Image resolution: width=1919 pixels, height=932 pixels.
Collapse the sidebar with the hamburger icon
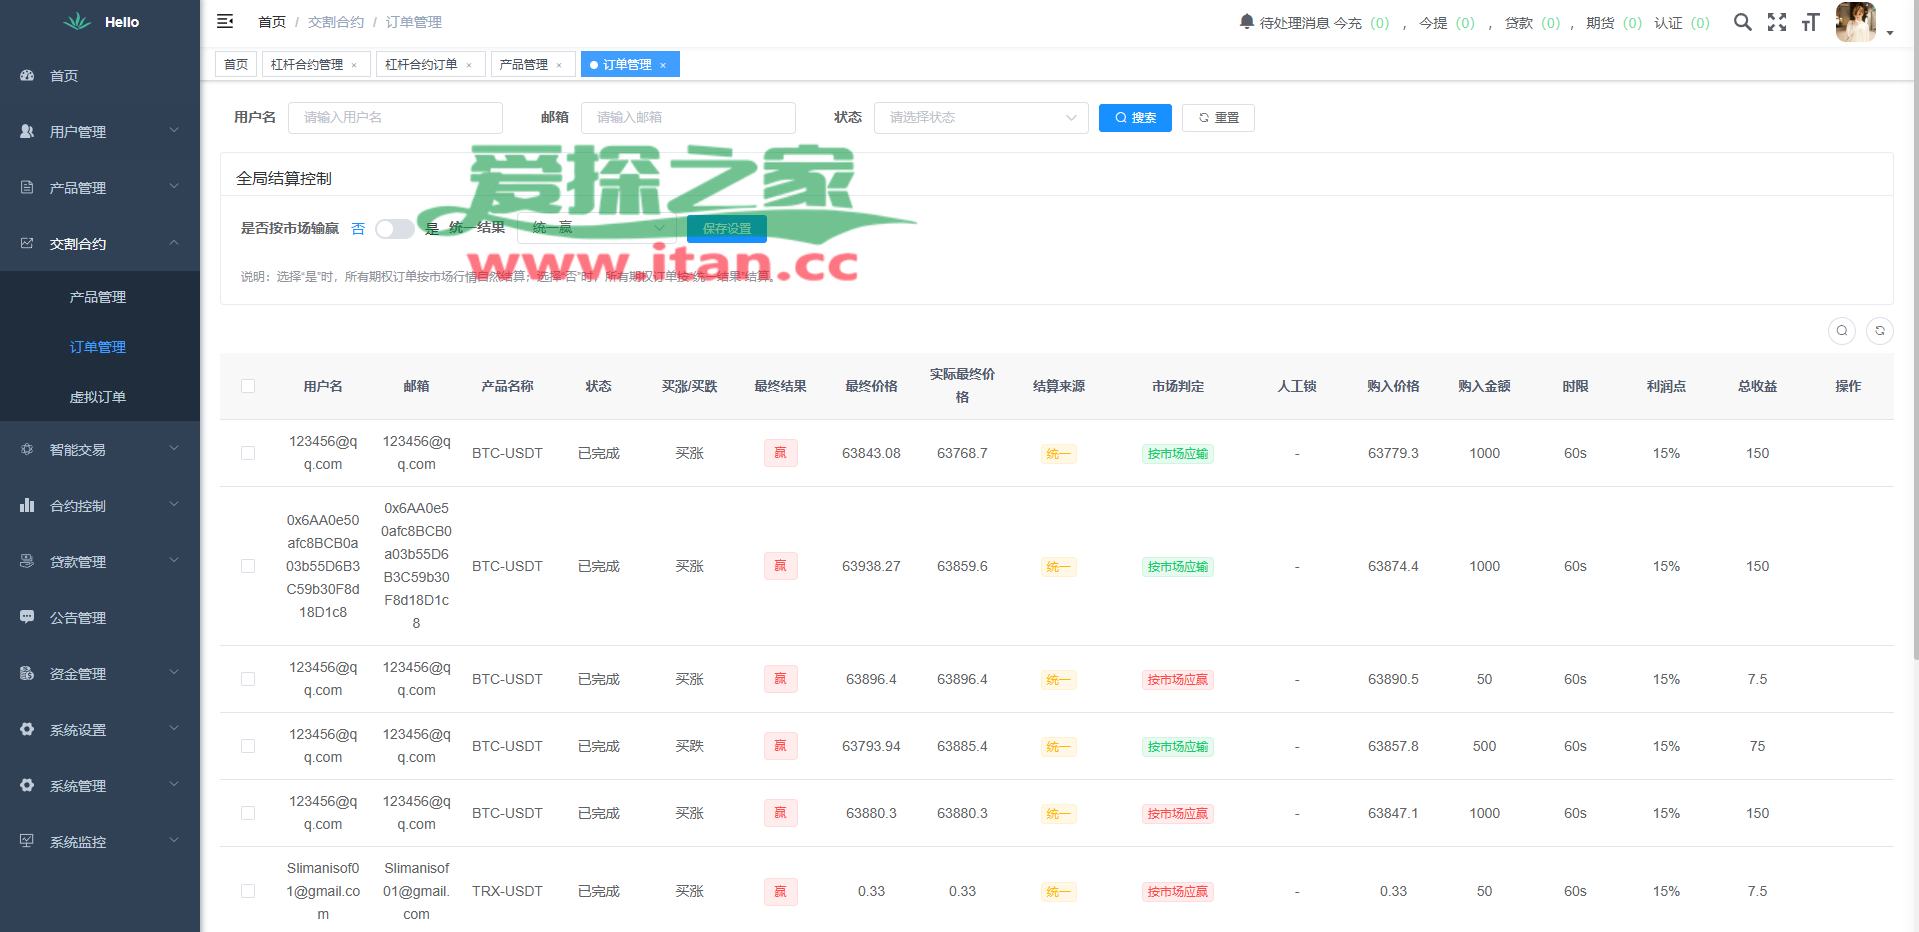coord(225,21)
